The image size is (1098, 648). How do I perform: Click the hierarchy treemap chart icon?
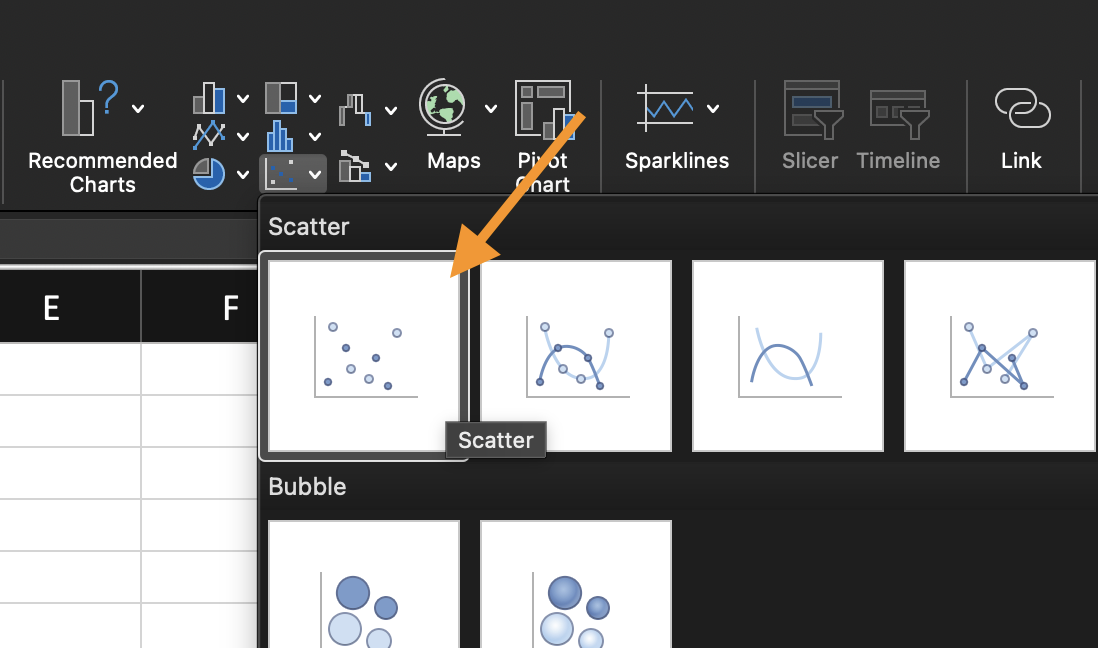coord(281,98)
